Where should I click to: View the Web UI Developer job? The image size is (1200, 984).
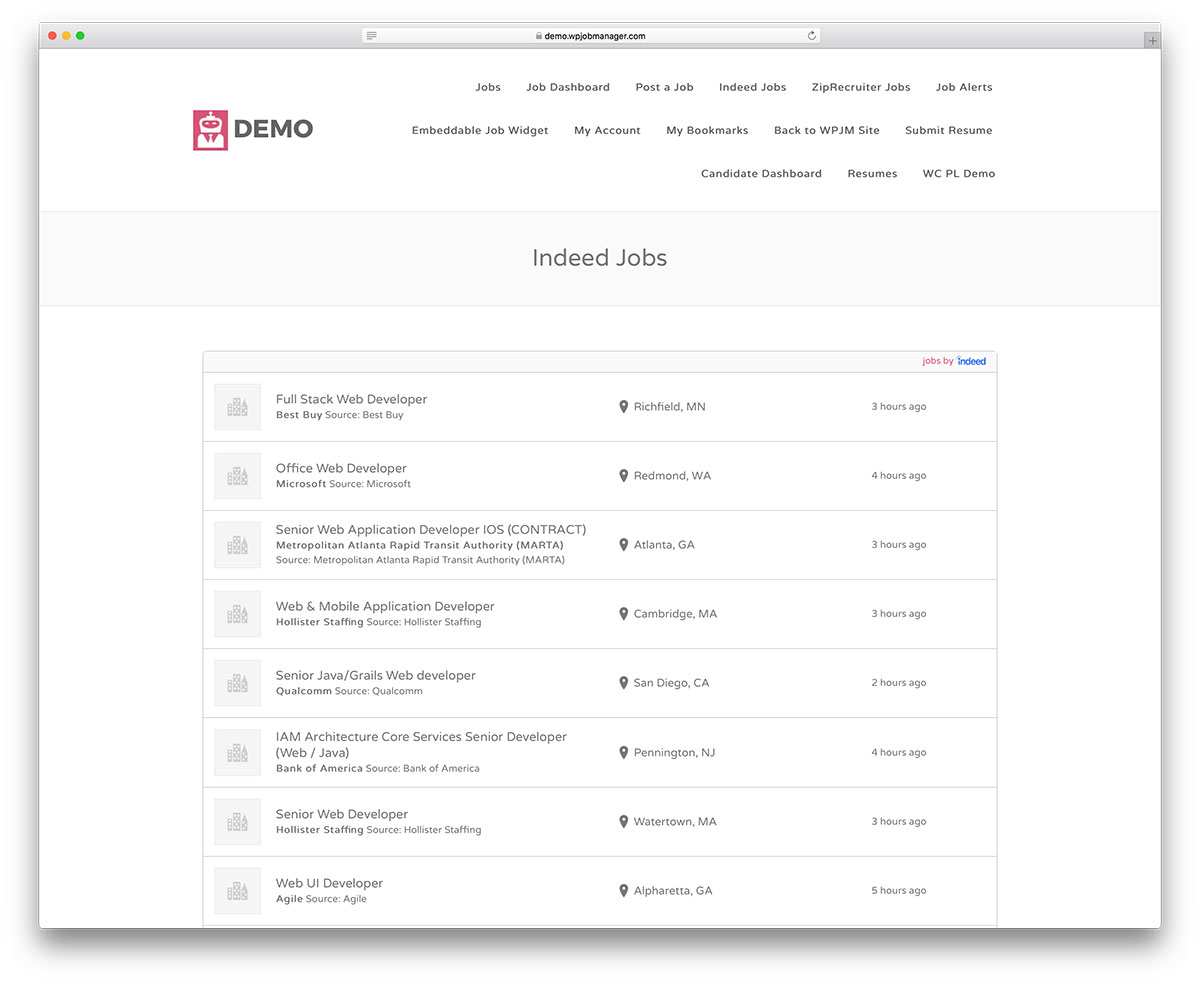(329, 883)
